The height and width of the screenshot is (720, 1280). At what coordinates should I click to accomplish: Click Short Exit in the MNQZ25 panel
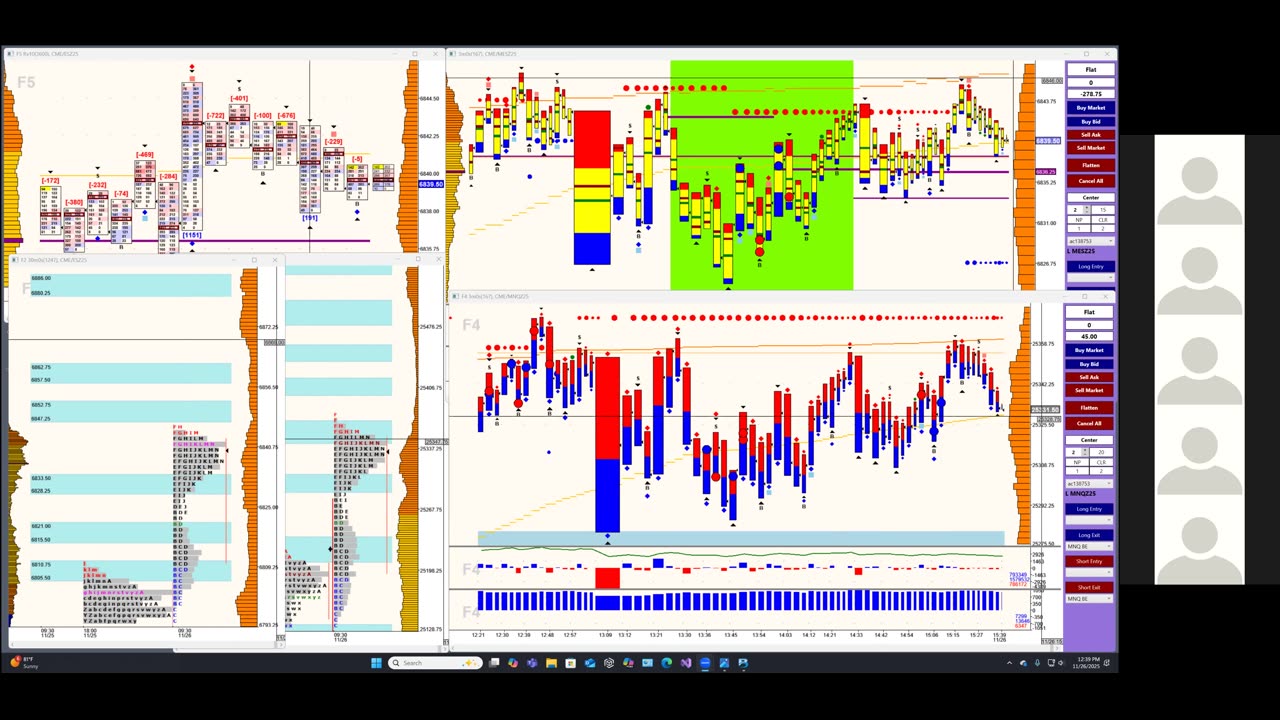click(1089, 587)
